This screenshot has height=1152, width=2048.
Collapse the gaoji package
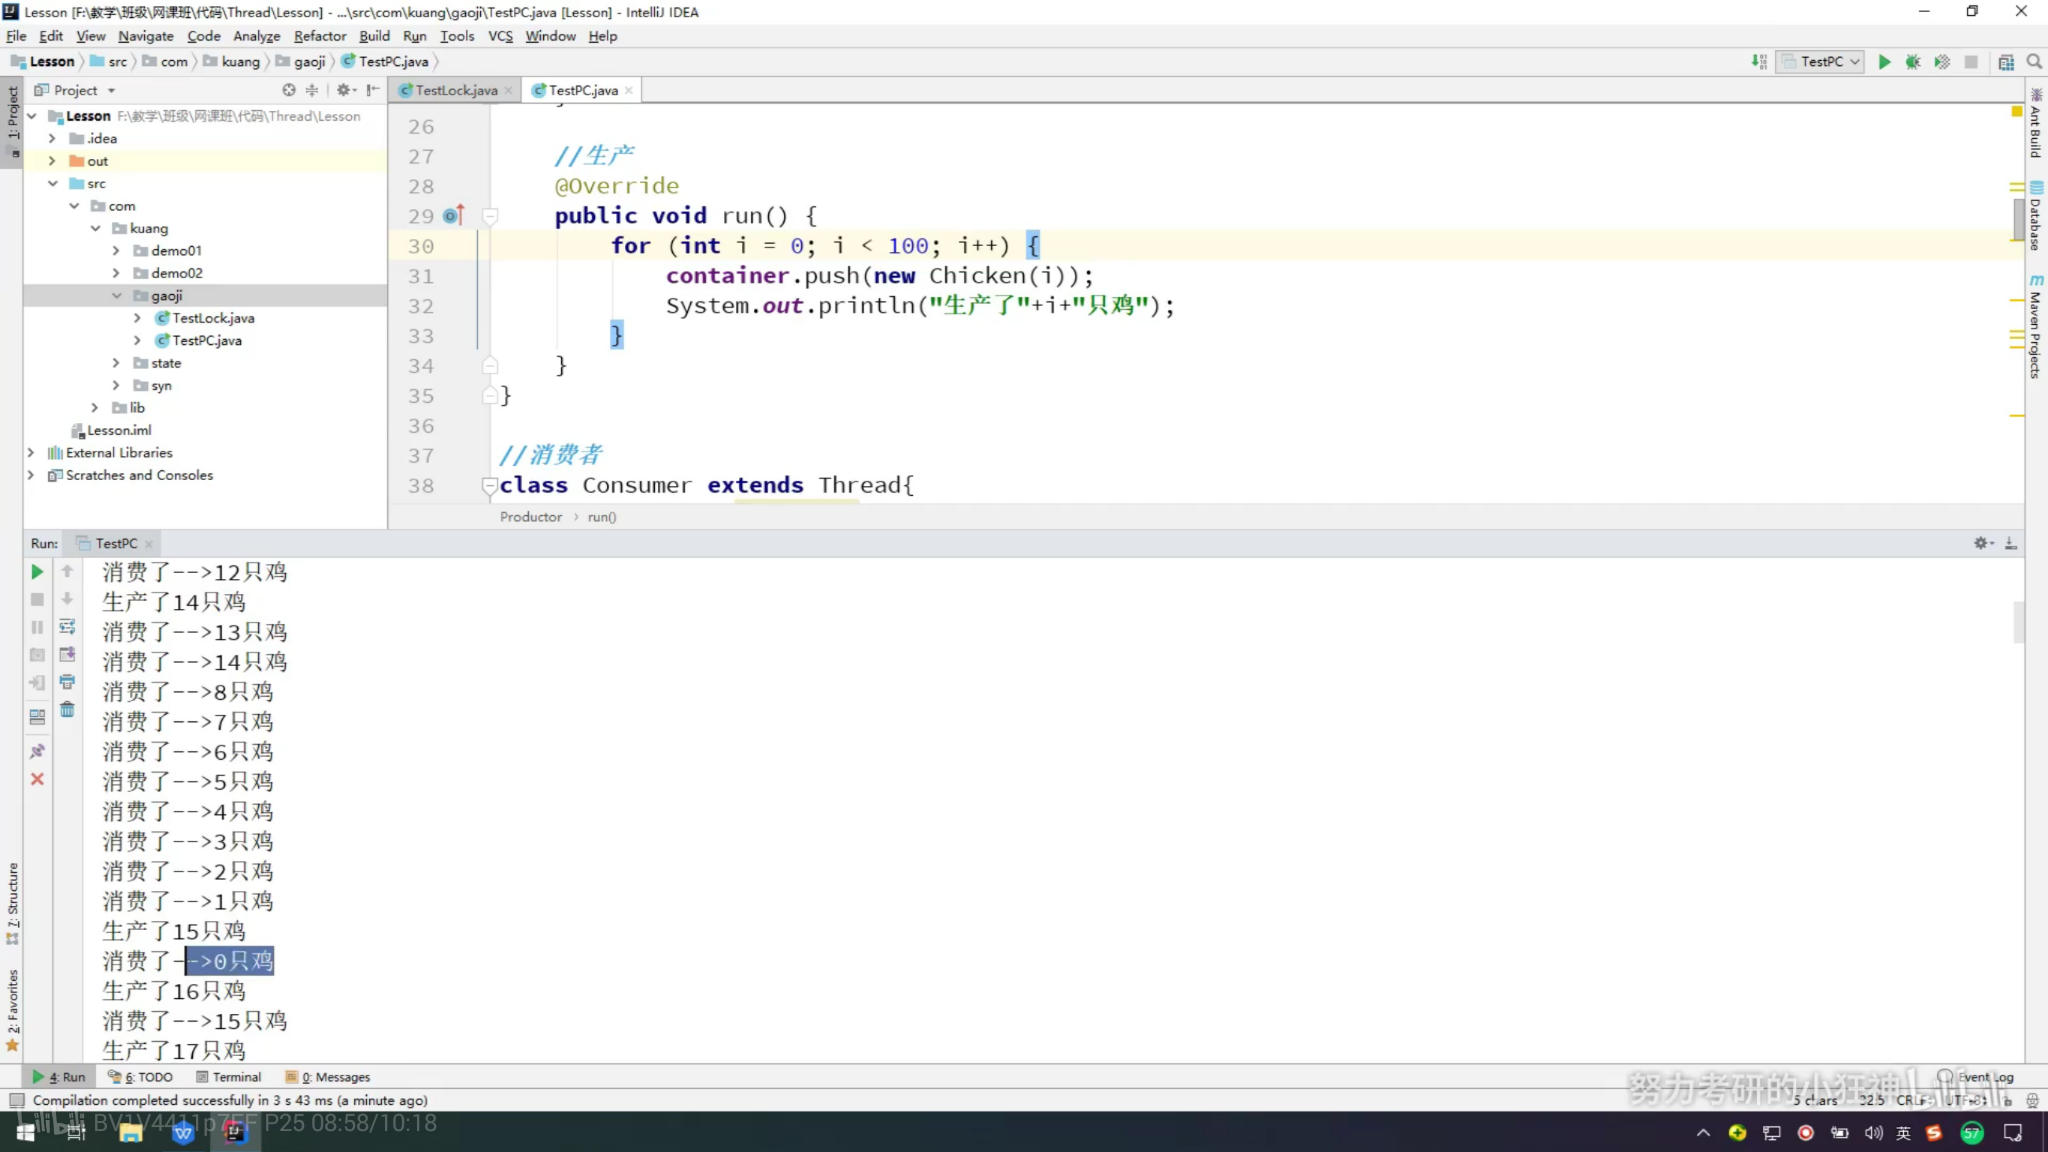point(116,296)
